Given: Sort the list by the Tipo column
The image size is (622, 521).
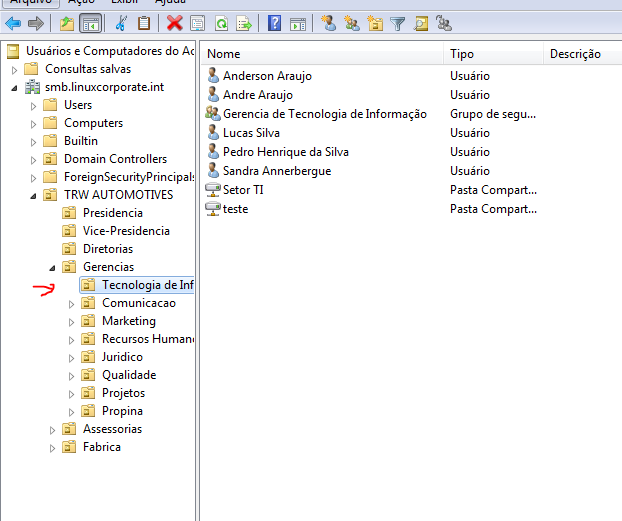Looking at the screenshot, I should [493, 54].
